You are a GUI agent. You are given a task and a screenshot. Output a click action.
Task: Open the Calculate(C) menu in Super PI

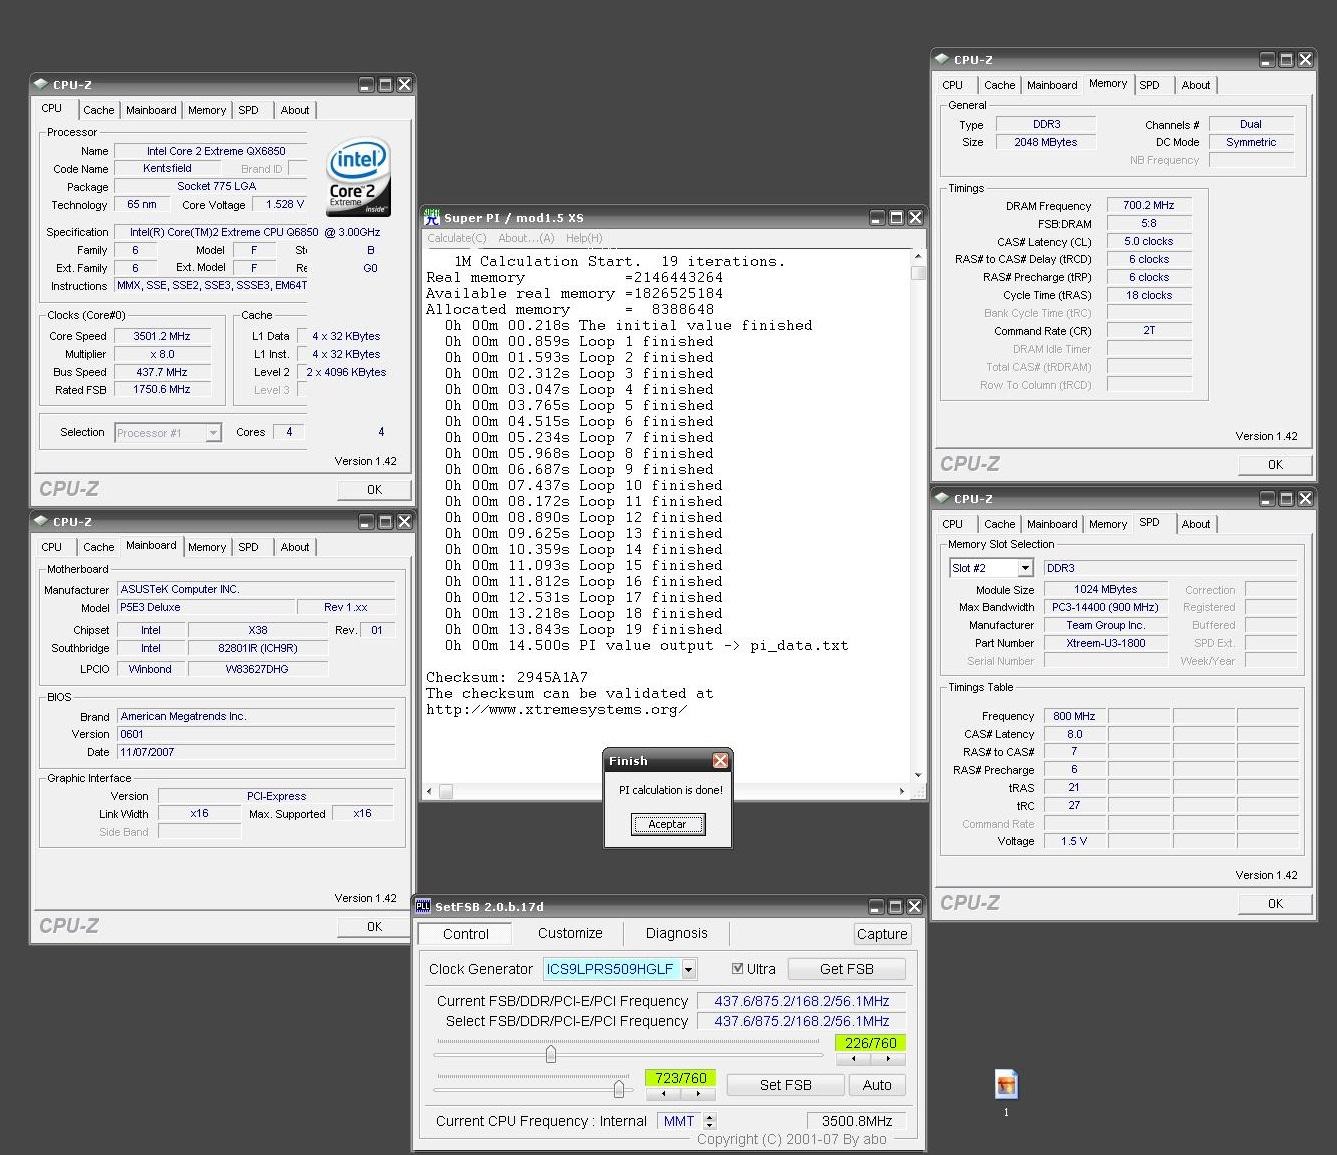coord(457,238)
